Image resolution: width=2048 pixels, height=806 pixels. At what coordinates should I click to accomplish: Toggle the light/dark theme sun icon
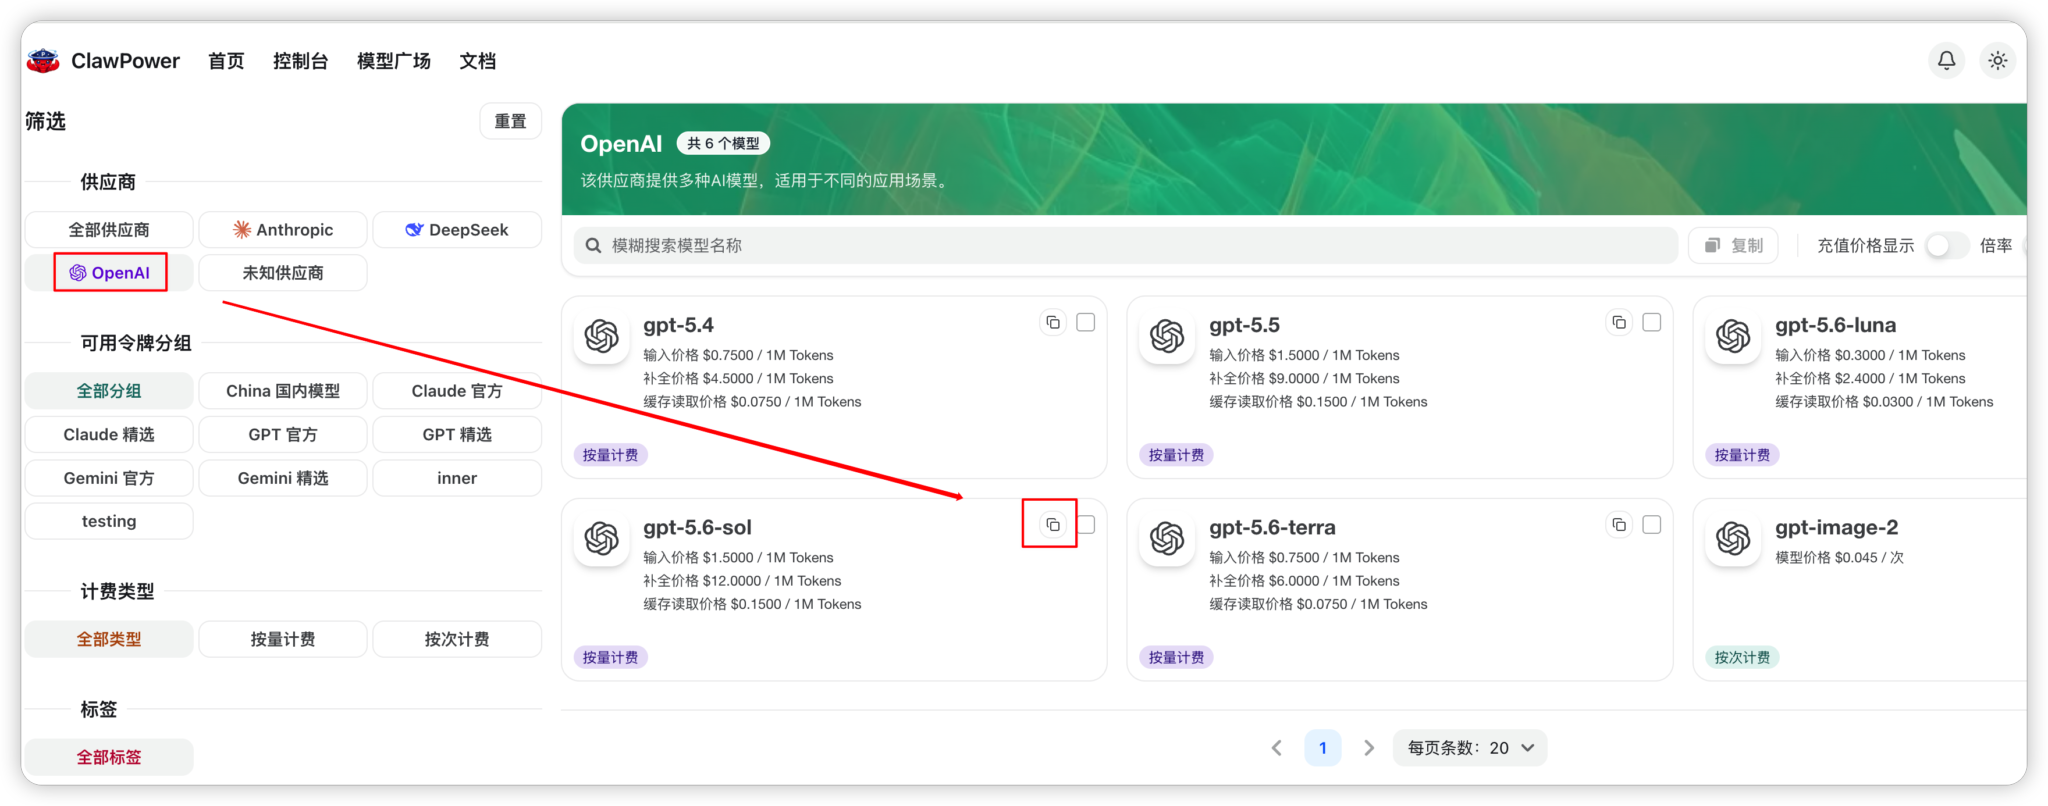pyautogui.click(x=1997, y=61)
